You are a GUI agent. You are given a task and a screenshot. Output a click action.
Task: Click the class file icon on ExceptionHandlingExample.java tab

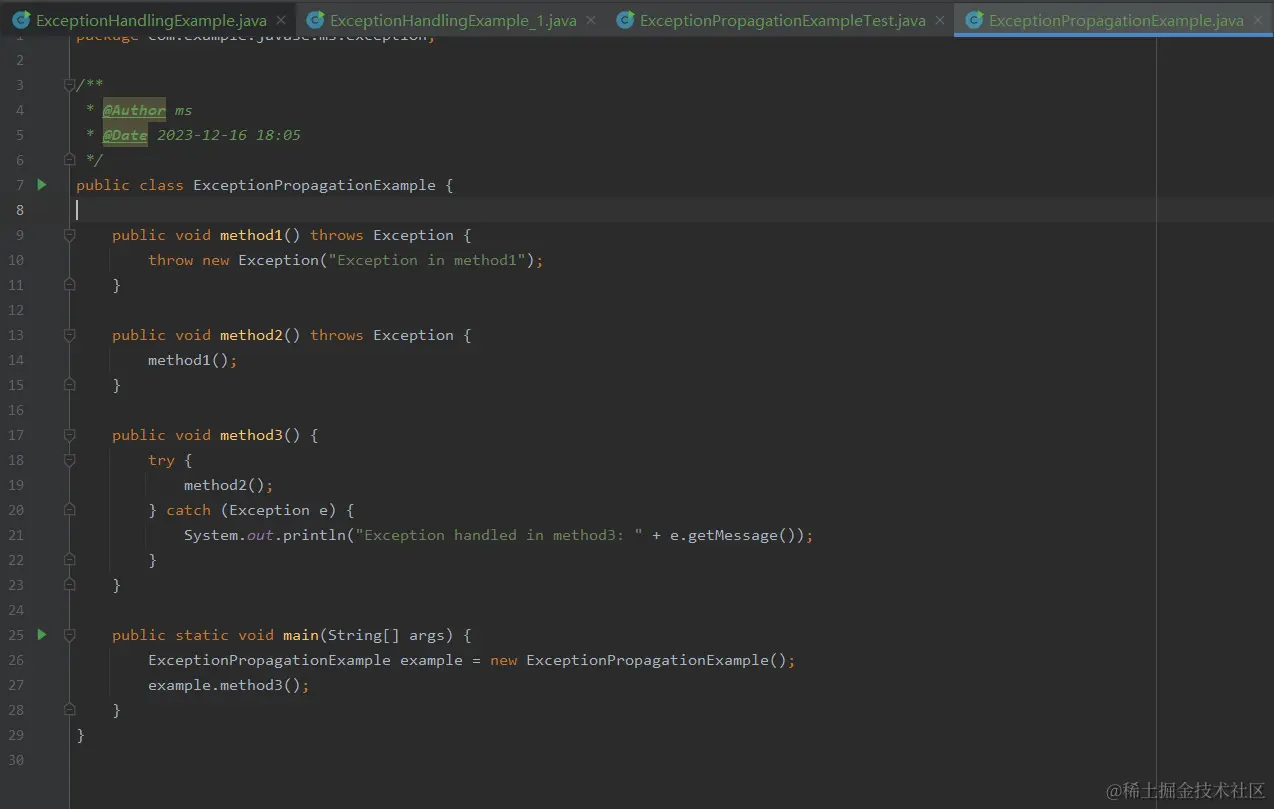pos(20,20)
